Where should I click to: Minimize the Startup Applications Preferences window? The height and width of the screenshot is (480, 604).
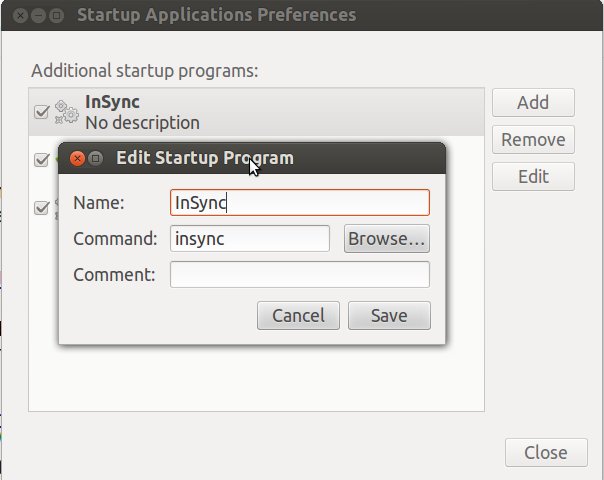[38, 15]
